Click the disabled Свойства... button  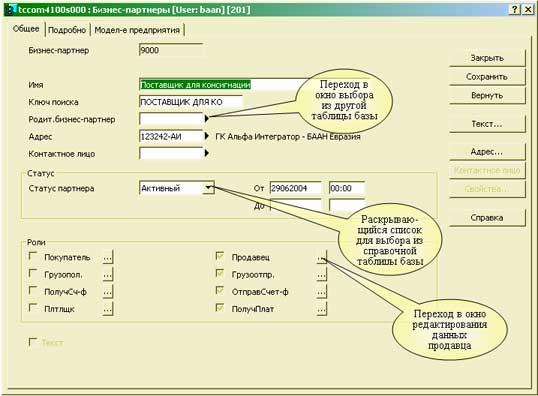[x=487, y=189]
